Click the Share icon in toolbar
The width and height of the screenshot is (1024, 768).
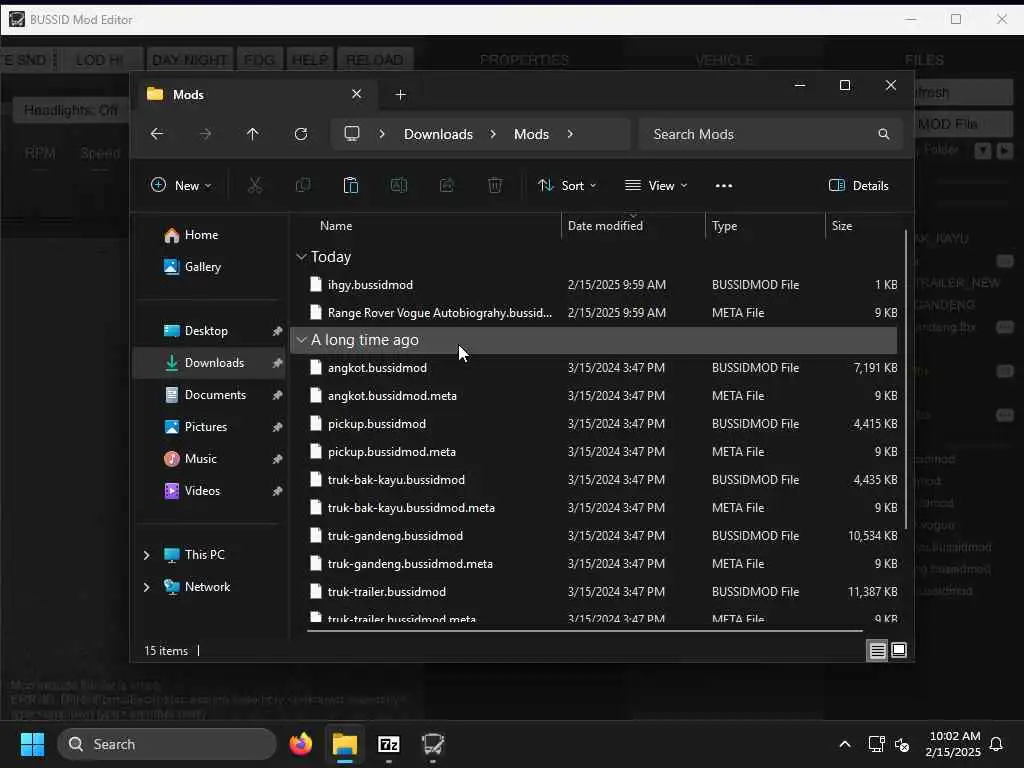coord(447,185)
